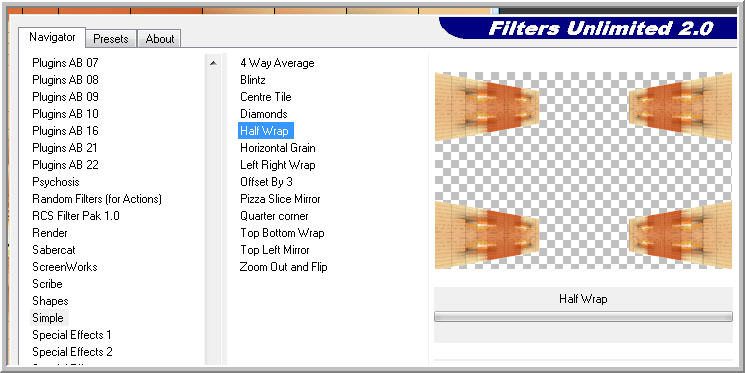The height and width of the screenshot is (373, 745).
Task: Select Half Wrap in filter list
Action: [266, 131]
